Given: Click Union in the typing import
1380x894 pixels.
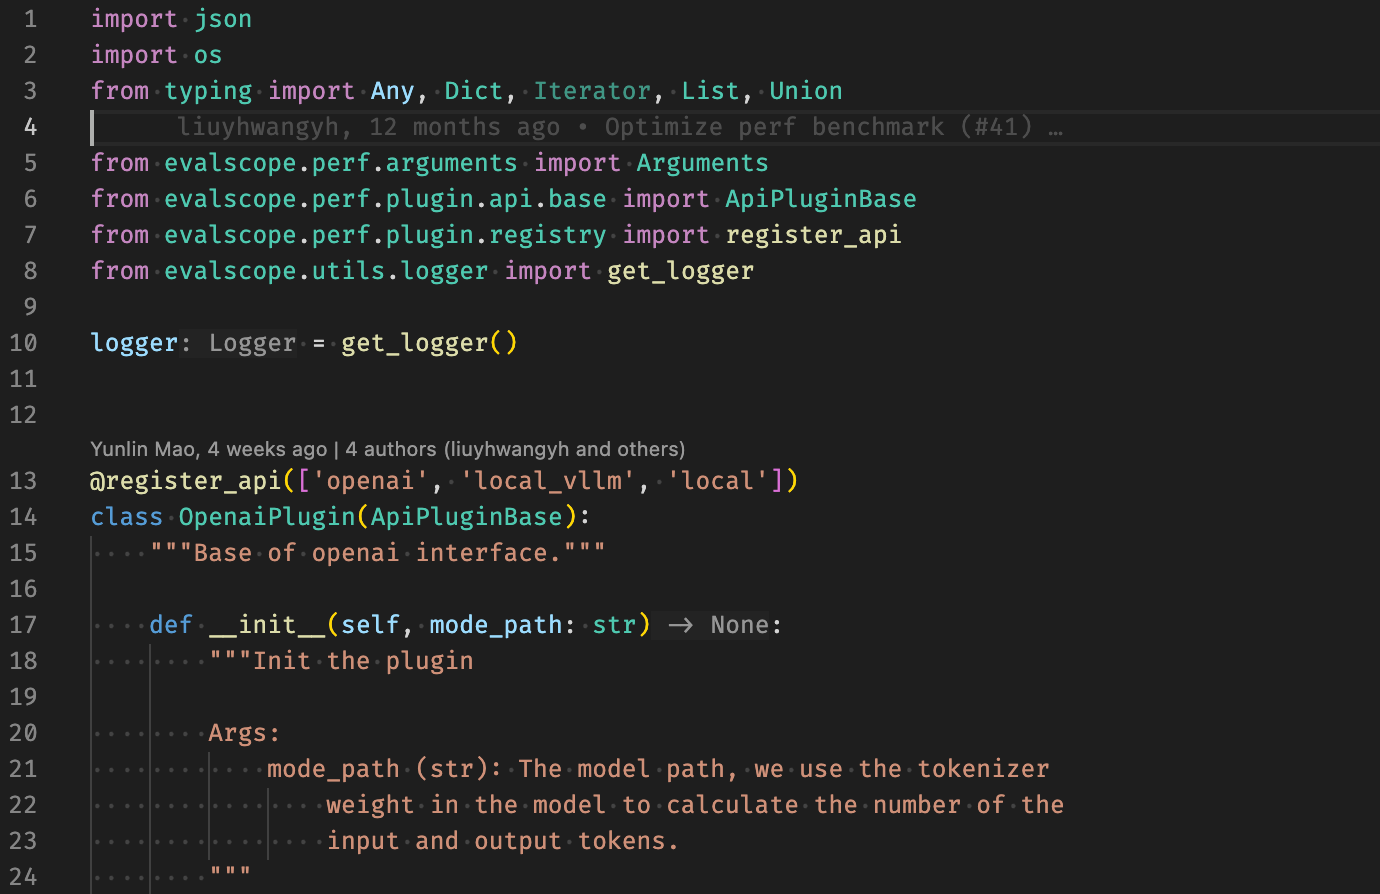Looking at the screenshot, I should coord(805,91).
